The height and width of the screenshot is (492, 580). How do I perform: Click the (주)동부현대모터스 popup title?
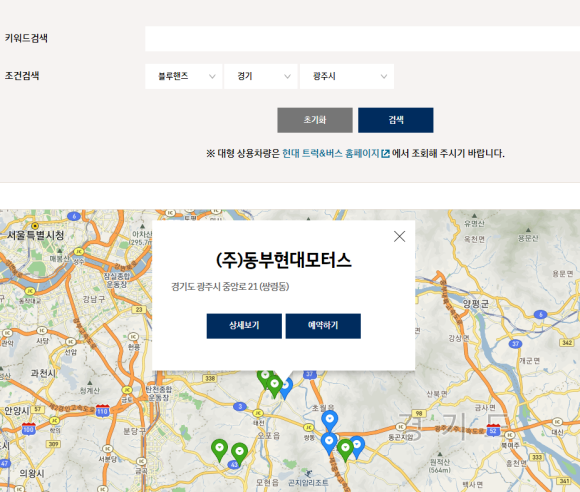pos(283,260)
